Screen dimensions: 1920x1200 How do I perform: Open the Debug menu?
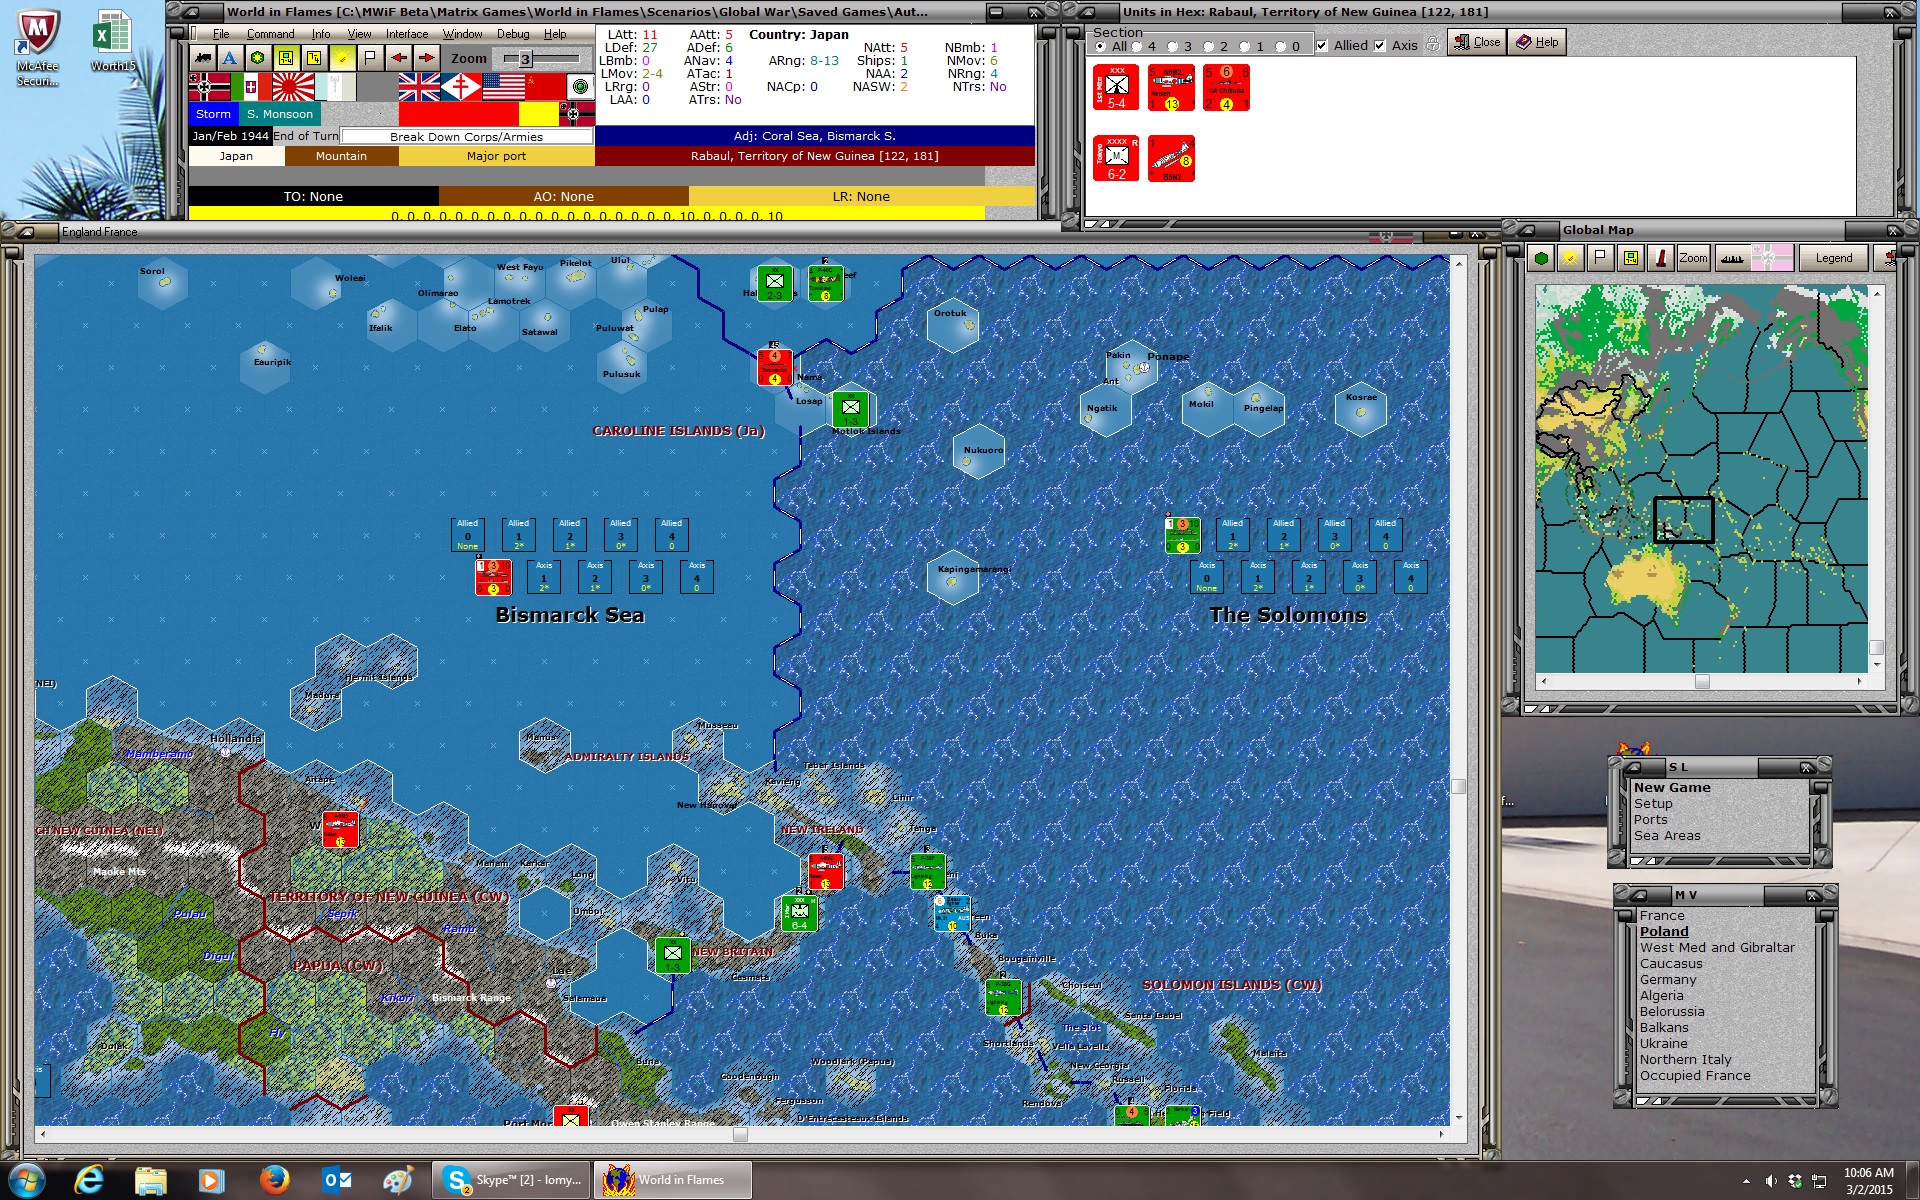click(x=513, y=34)
